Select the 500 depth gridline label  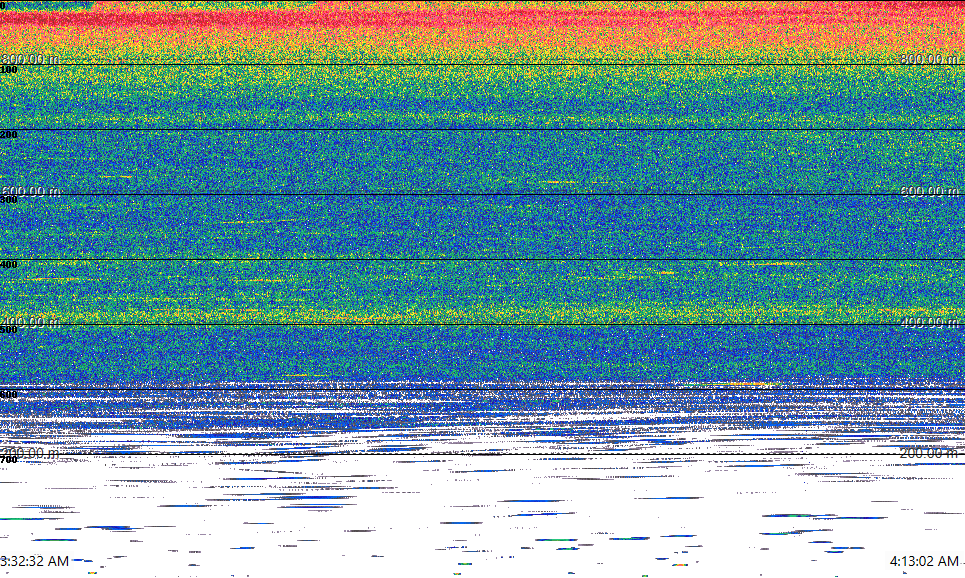9,330
